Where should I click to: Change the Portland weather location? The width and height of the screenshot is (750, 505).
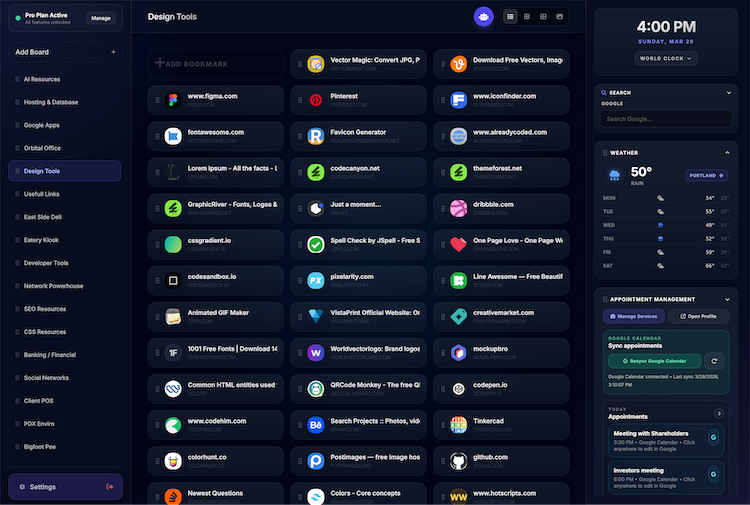(706, 176)
